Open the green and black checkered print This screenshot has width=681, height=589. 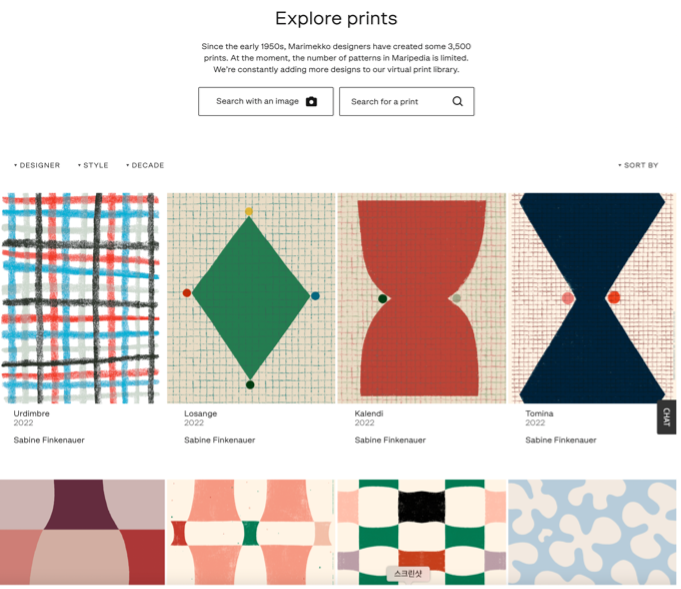pos(422,532)
